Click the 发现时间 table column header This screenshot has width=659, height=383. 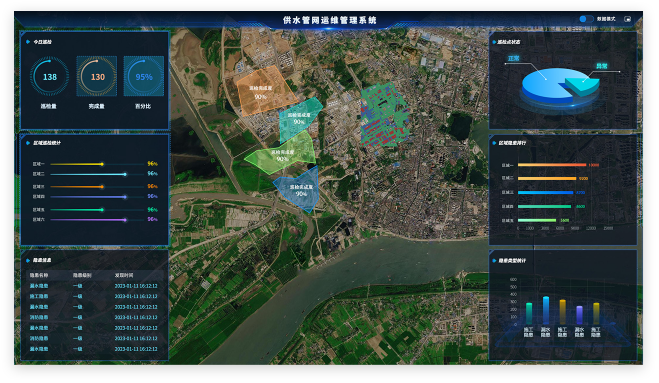(x=124, y=275)
